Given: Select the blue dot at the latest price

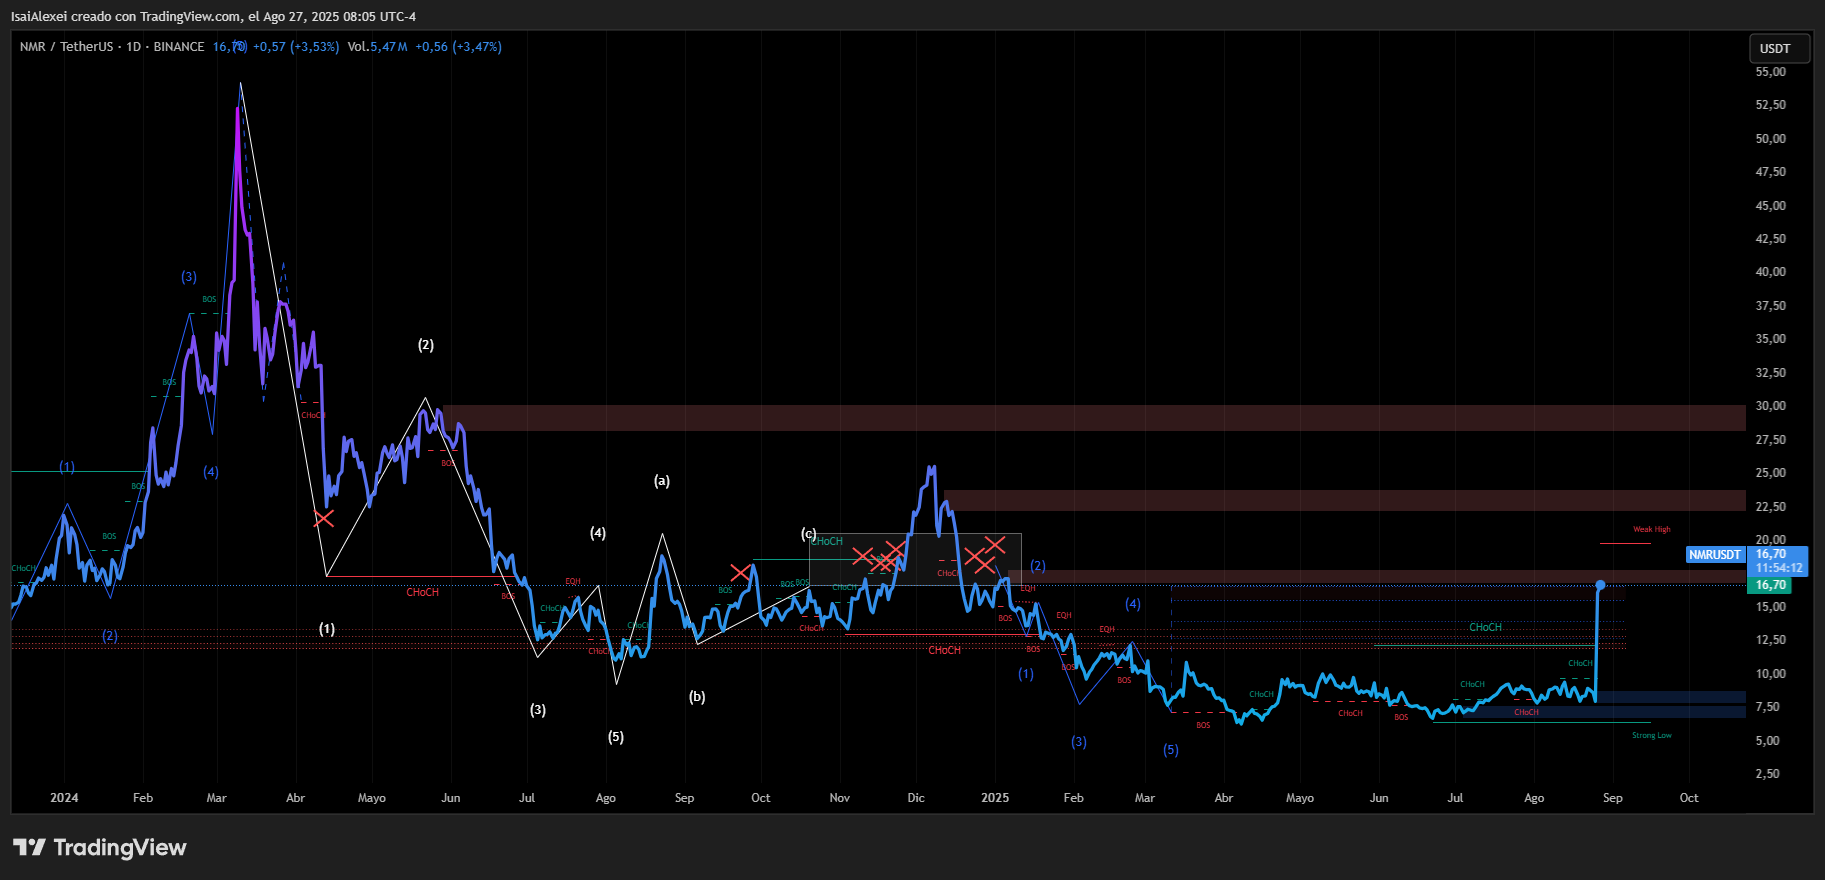Looking at the screenshot, I should 1600,585.
